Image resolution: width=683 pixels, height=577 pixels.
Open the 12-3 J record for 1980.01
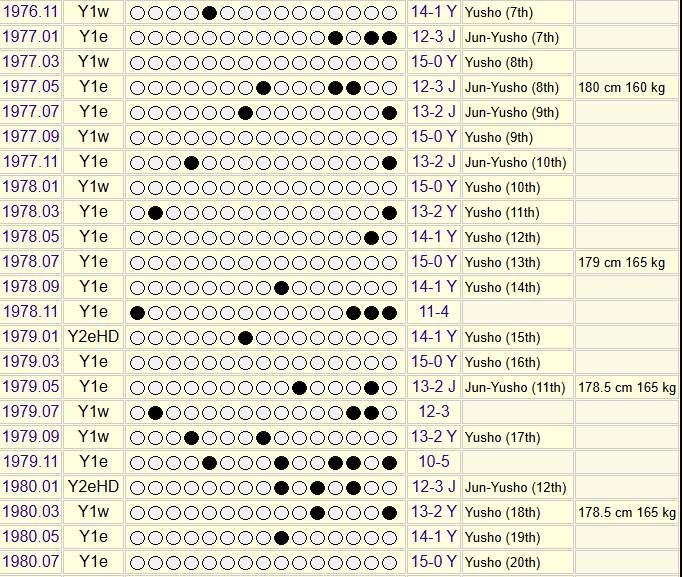434,486
